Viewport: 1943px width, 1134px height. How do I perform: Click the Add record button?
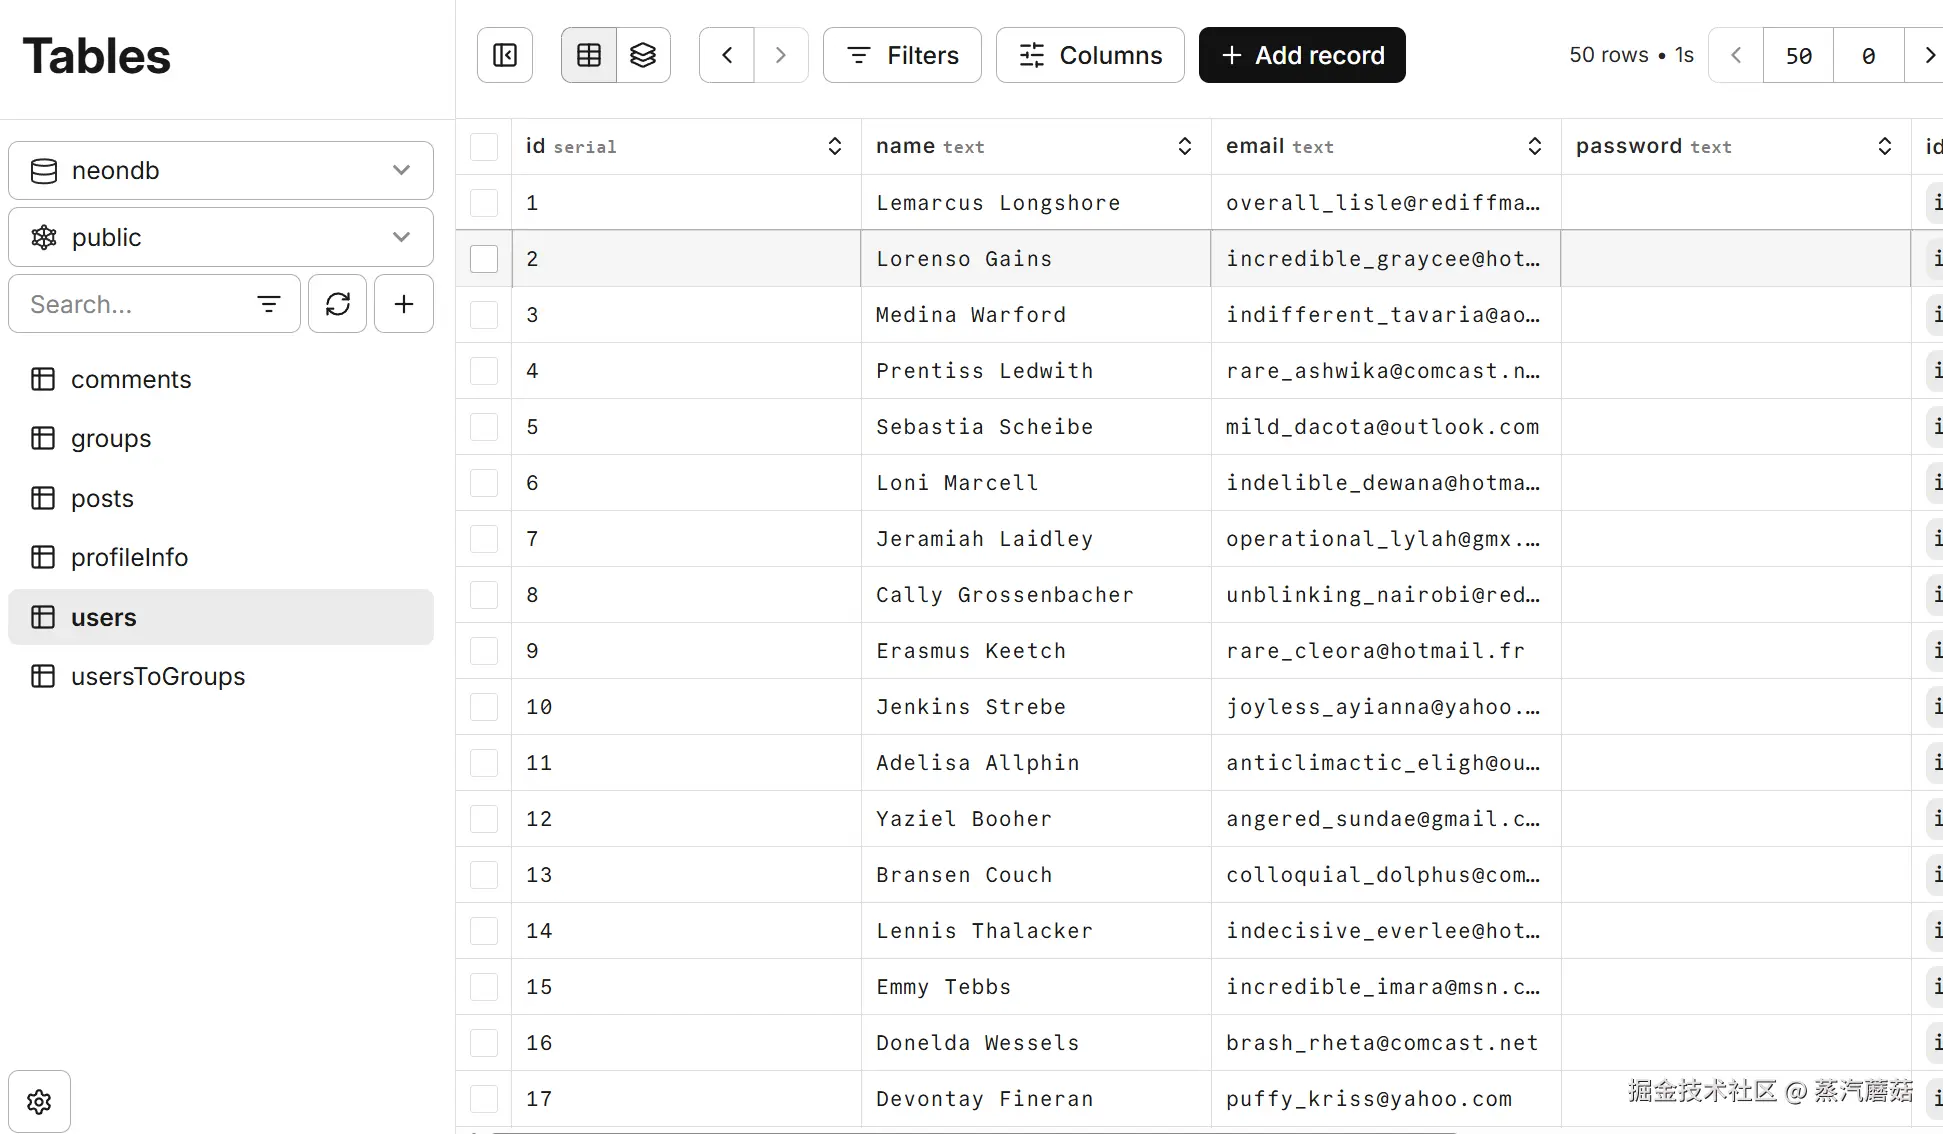[x=1302, y=55]
